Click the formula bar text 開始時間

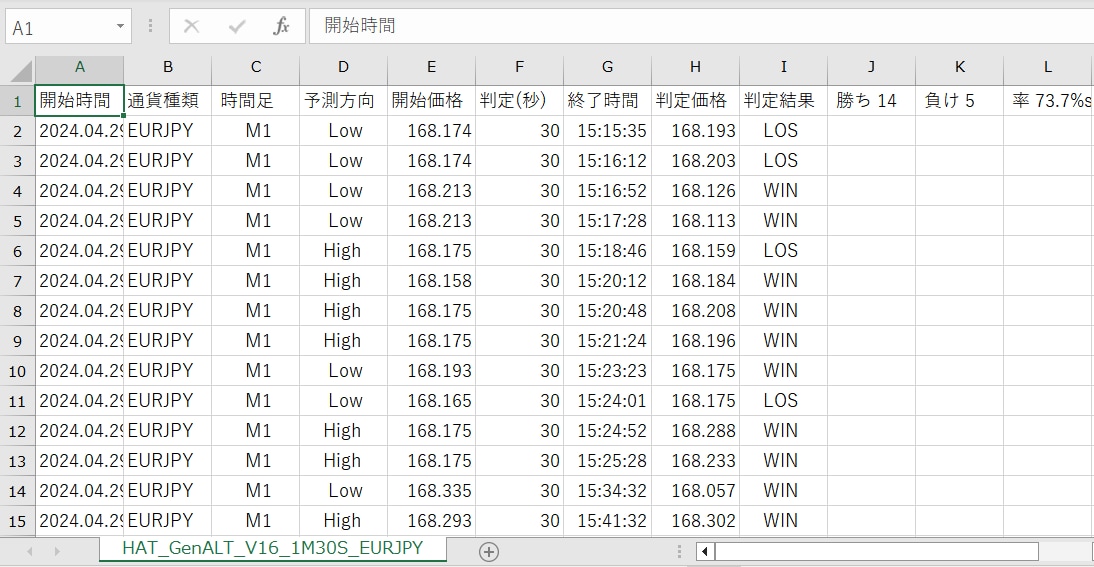pos(360,26)
